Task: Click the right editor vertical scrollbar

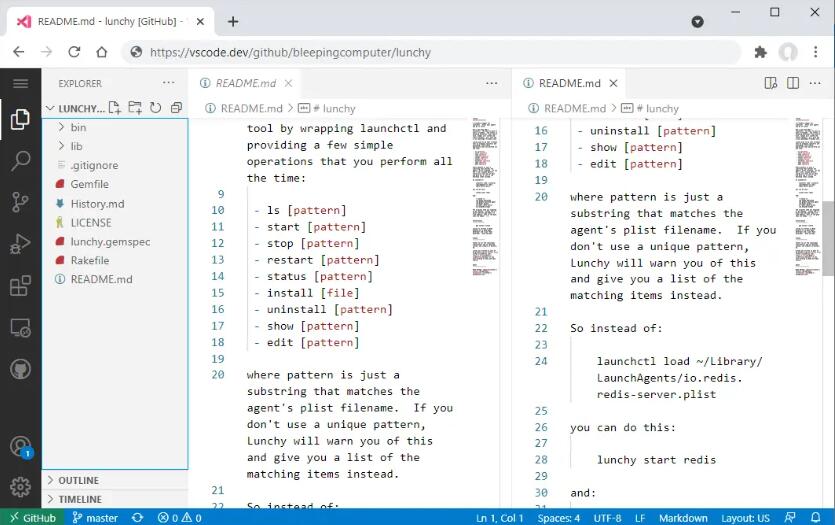Action: [828, 238]
